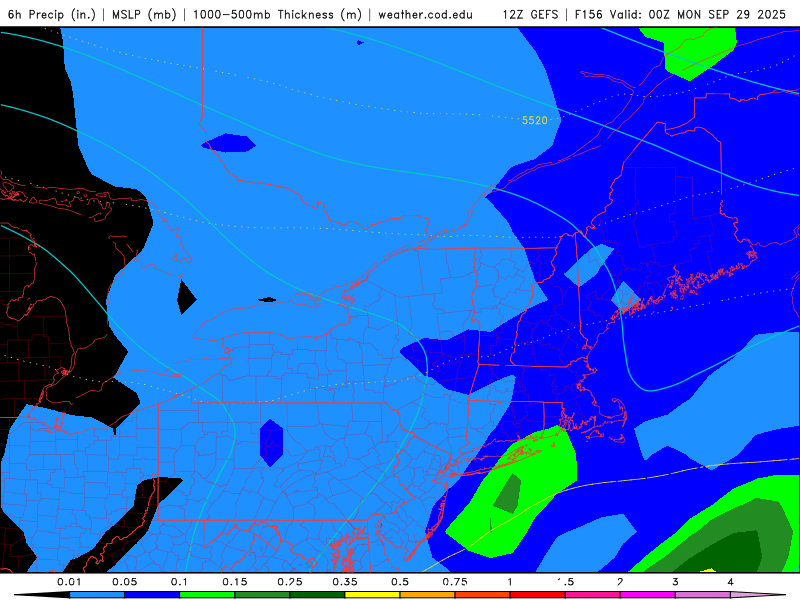
Task: Click the '0.01' legend label
Action: 69,582
